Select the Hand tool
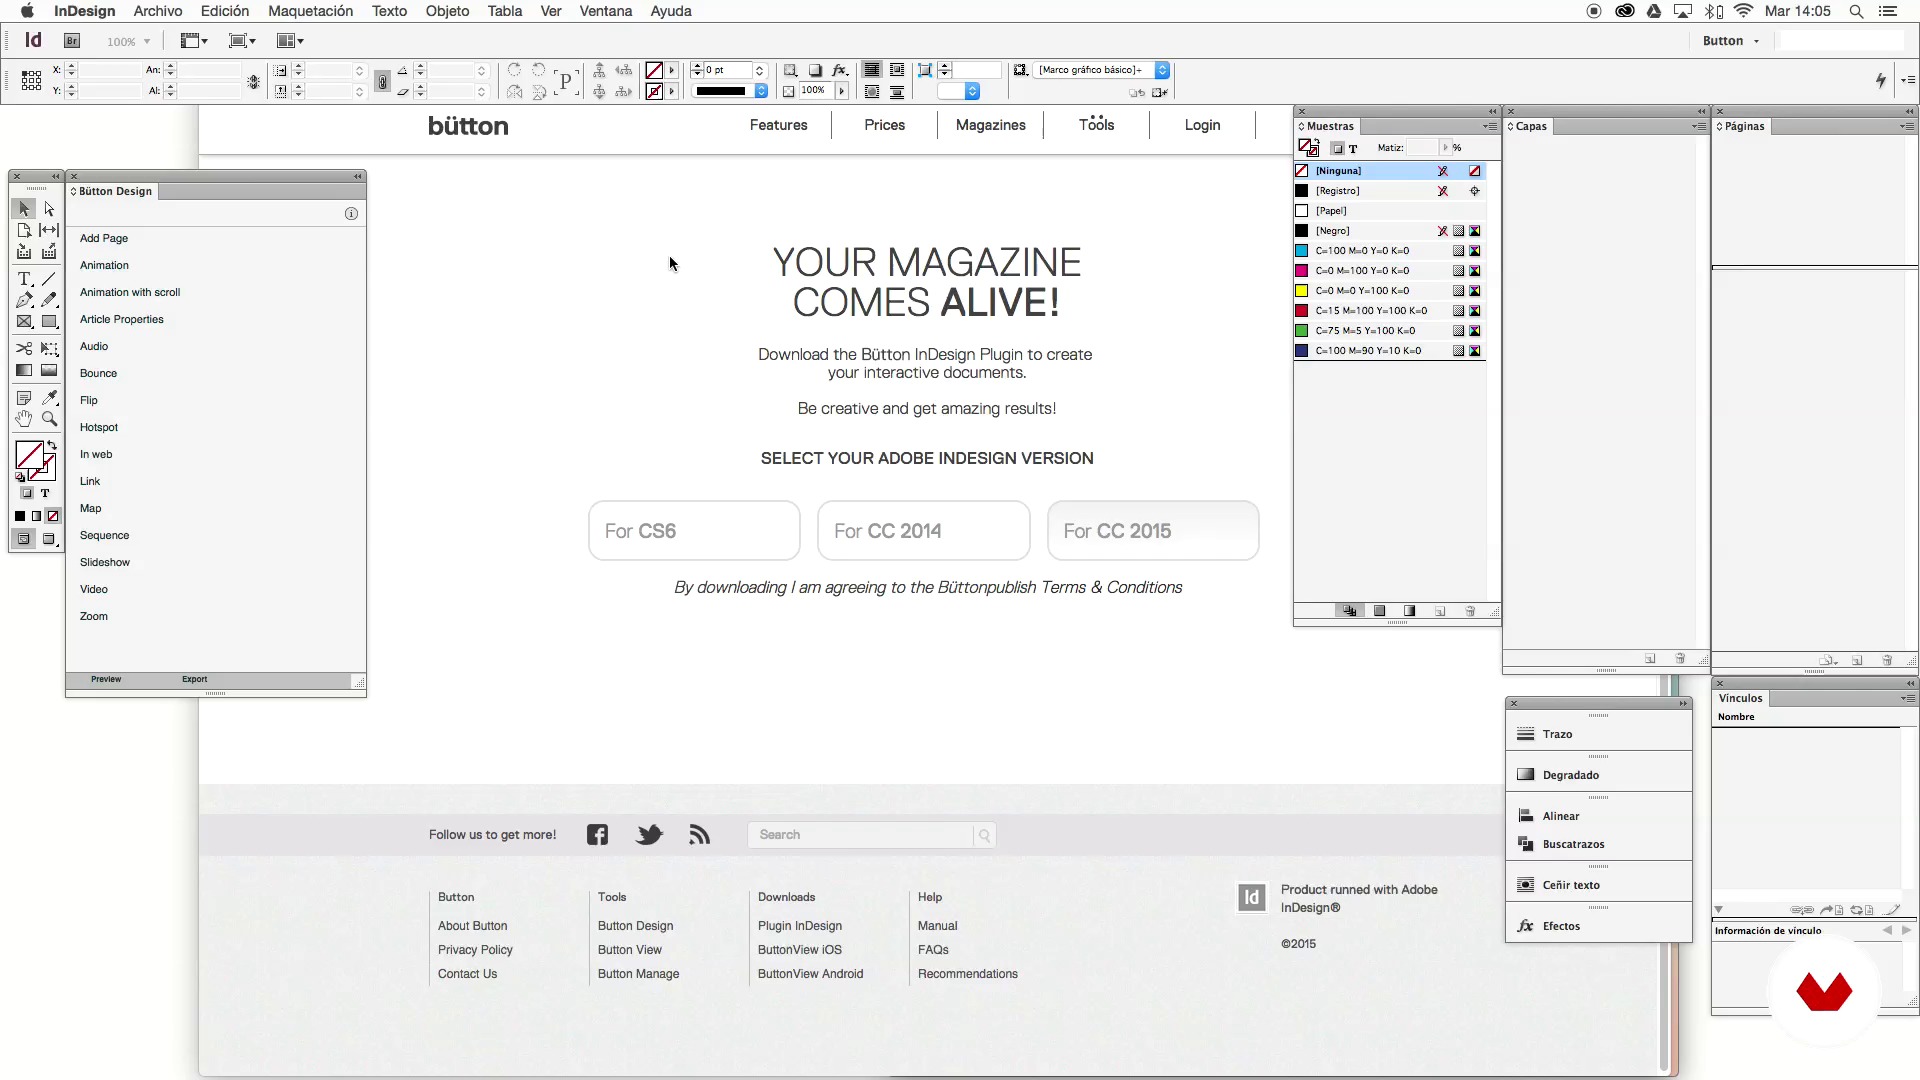The image size is (1920, 1080). (24, 419)
